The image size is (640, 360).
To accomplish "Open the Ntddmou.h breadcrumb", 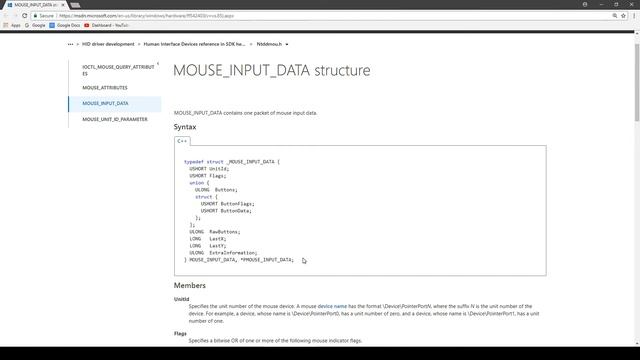I will pos(269,44).
